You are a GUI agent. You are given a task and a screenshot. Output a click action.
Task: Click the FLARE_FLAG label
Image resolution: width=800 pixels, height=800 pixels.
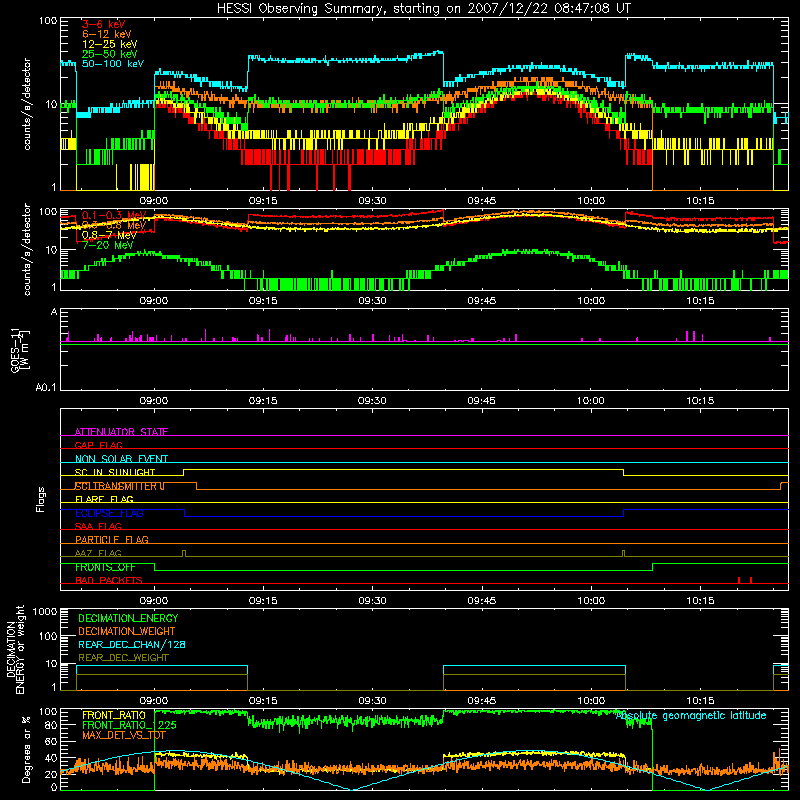pyautogui.click(x=104, y=499)
